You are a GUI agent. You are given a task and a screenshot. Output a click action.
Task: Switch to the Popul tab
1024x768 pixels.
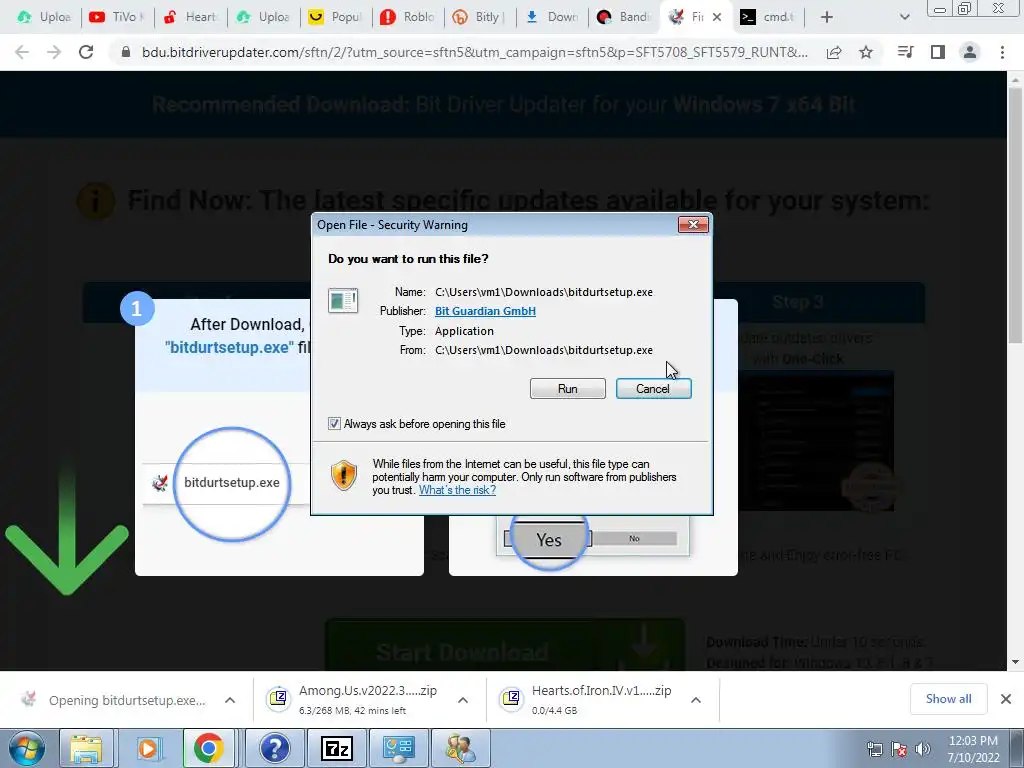[x=336, y=17]
